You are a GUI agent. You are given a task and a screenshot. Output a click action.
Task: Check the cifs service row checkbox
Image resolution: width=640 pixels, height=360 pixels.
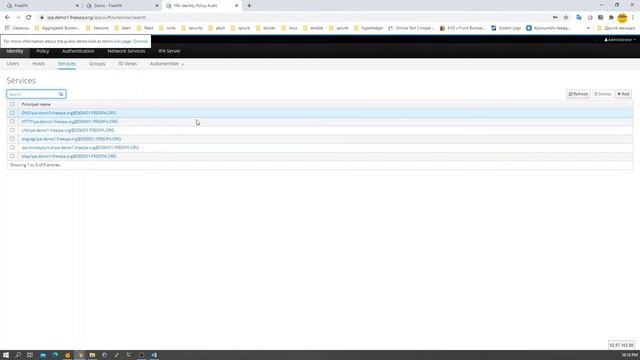coord(12,130)
